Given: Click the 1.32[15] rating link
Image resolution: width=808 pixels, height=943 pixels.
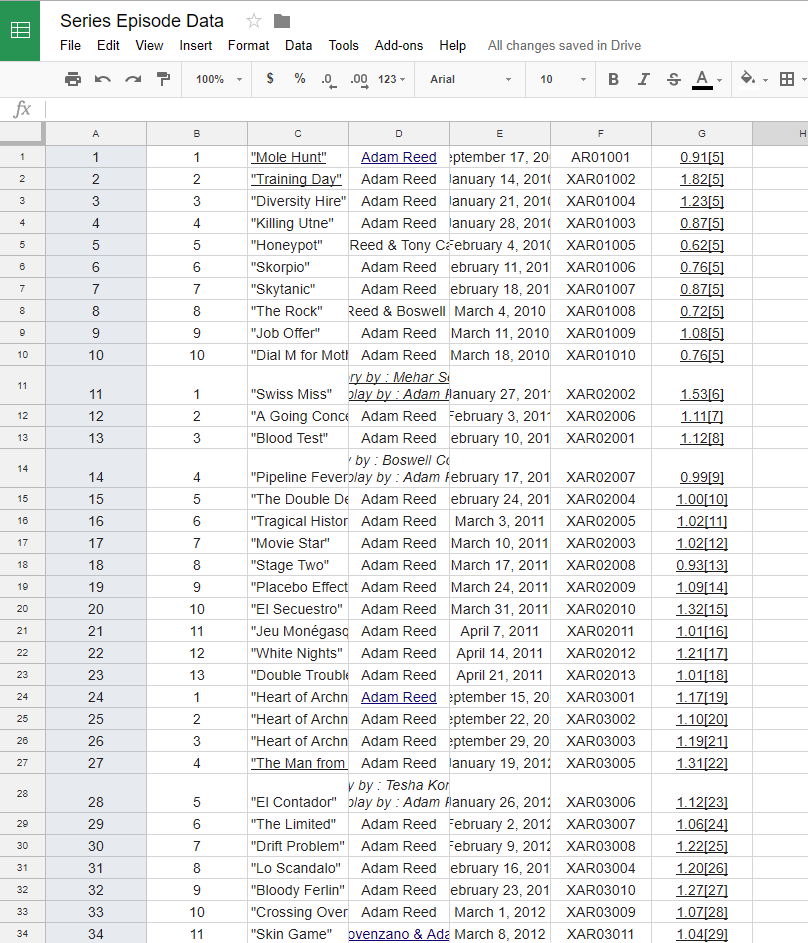Looking at the screenshot, I should pyautogui.click(x=702, y=609).
